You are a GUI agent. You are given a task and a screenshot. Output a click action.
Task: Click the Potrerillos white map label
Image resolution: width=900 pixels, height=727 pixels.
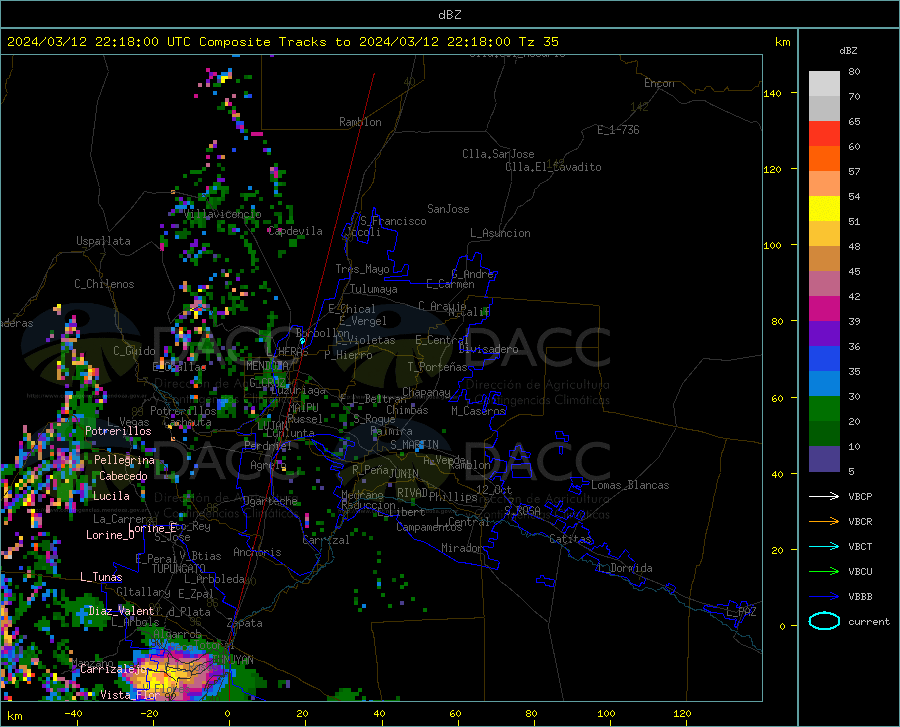tap(118, 431)
